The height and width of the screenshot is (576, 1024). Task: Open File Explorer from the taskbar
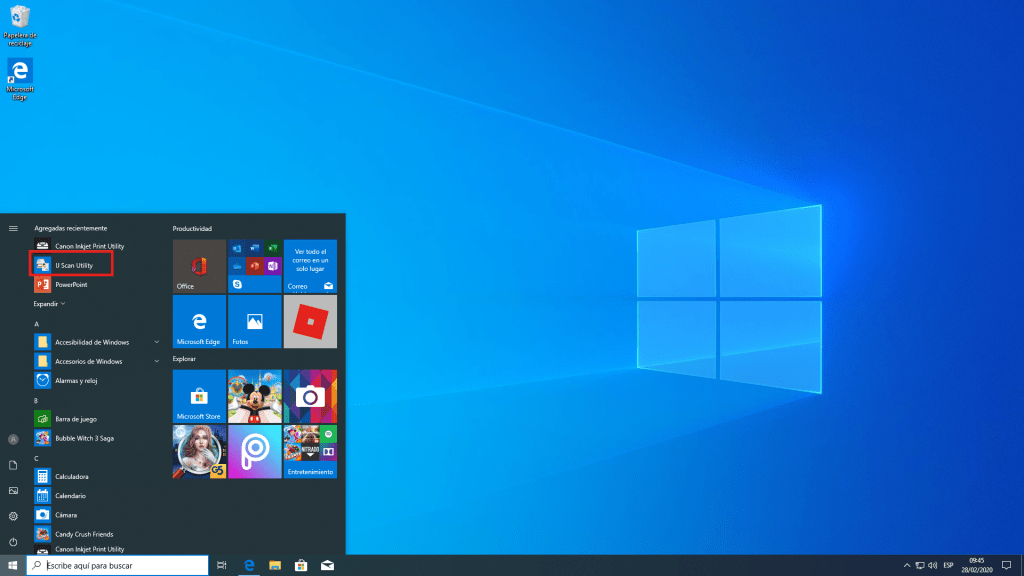[275, 565]
